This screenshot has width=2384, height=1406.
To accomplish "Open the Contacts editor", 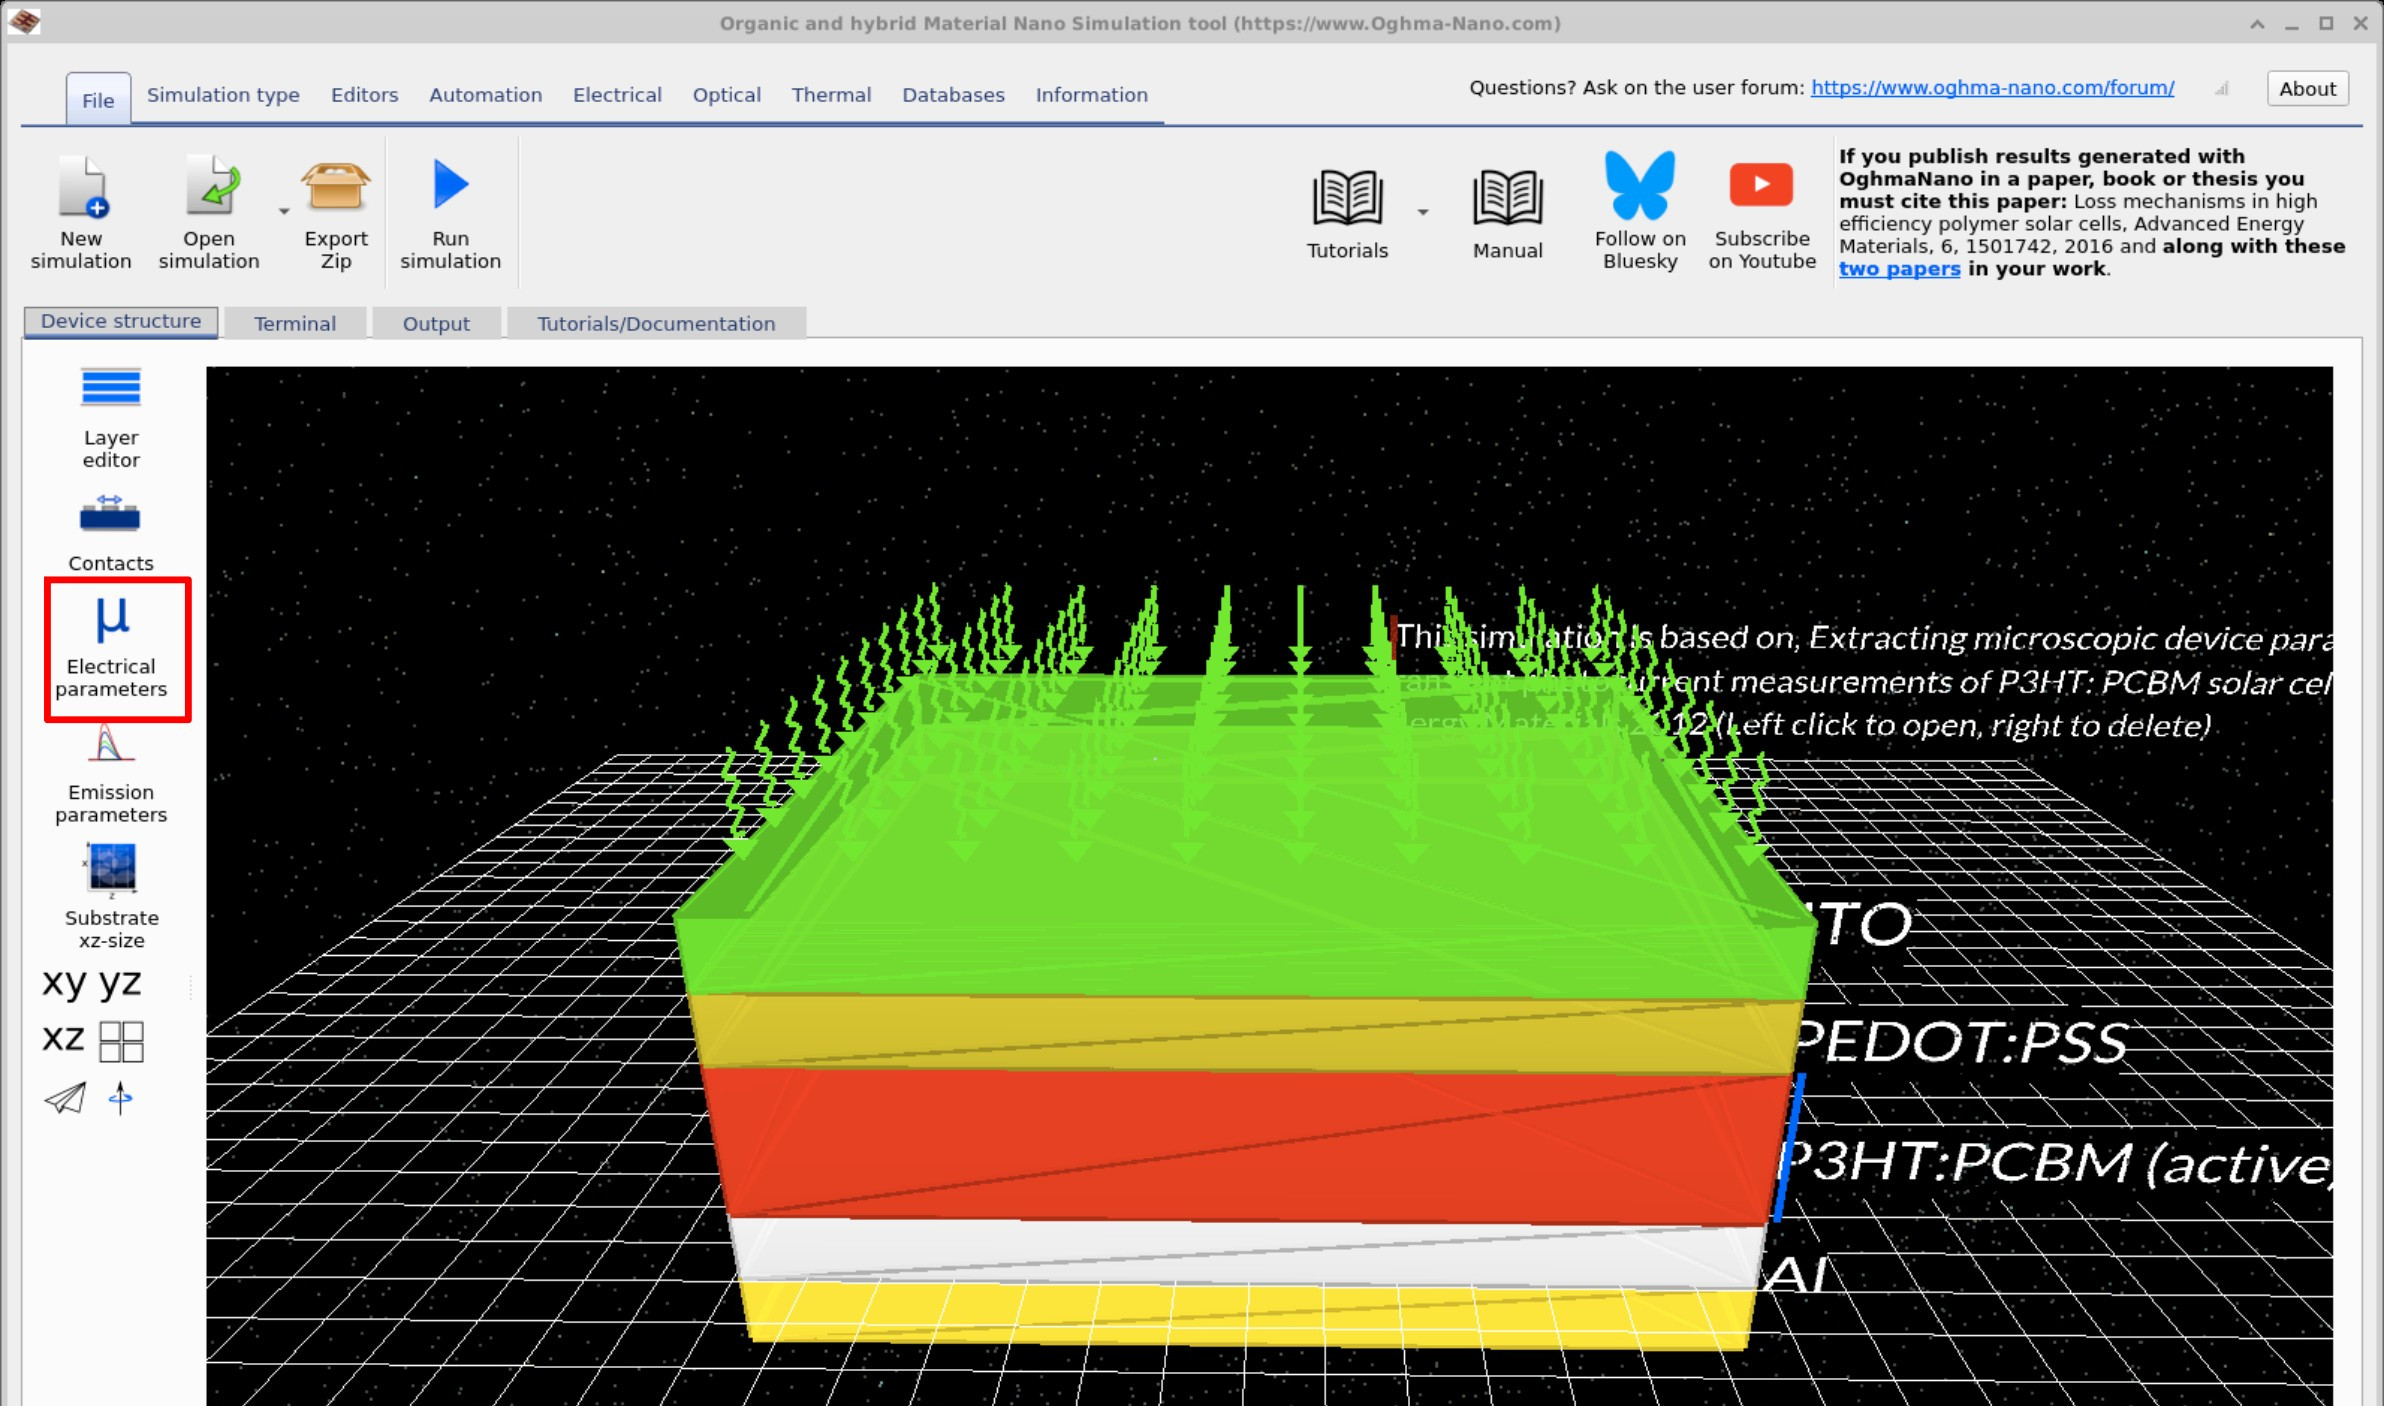I will click(x=111, y=533).
